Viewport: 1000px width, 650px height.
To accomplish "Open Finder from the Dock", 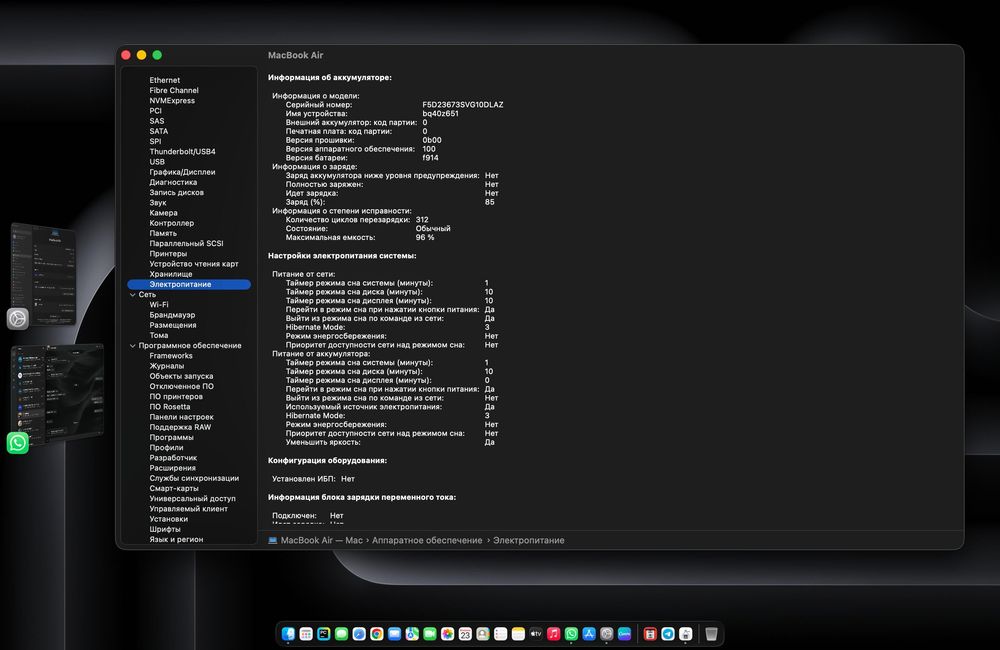I will 288,633.
